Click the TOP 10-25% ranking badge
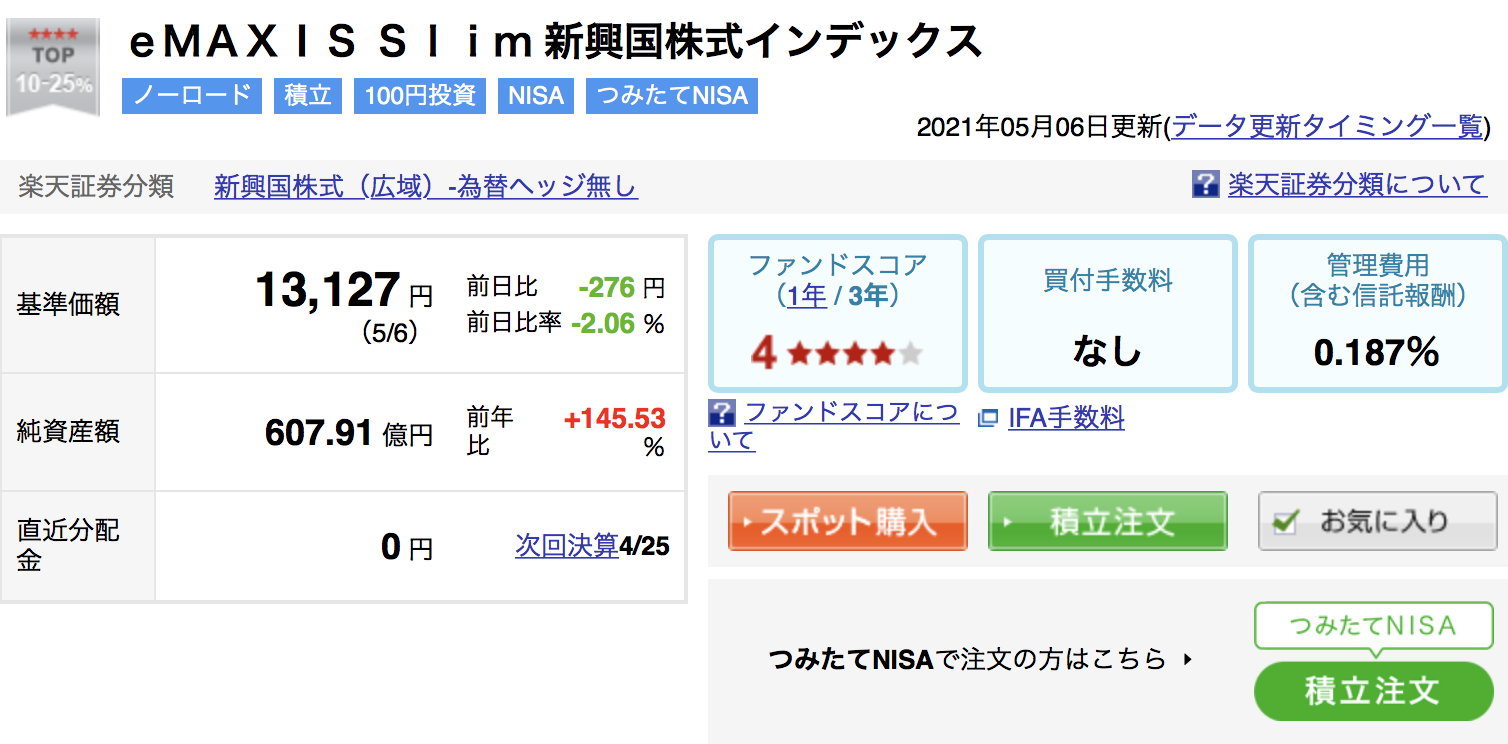Screen dimensions: 1508x744 [x=53, y=67]
